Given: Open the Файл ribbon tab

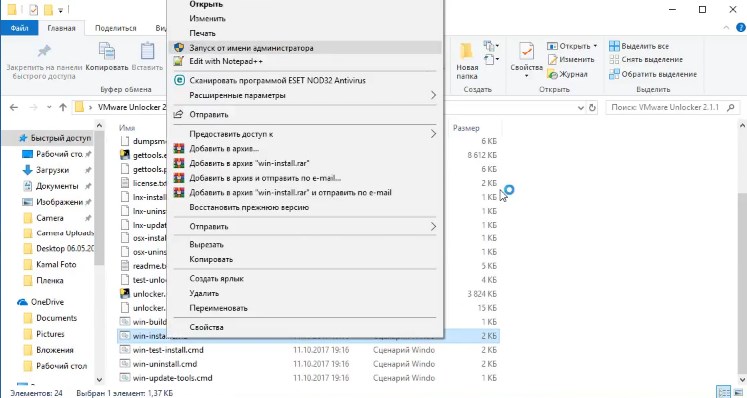Looking at the screenshot, I should click(x=20, y=28).
